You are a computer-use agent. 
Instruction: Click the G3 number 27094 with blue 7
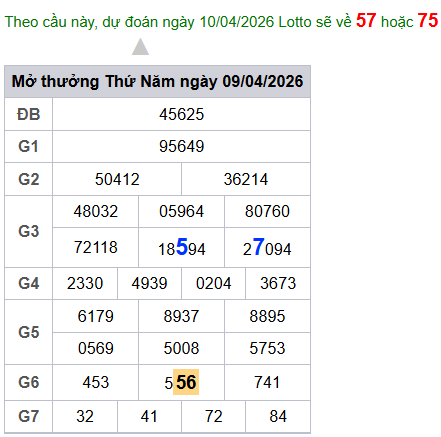tap(267, 247)
